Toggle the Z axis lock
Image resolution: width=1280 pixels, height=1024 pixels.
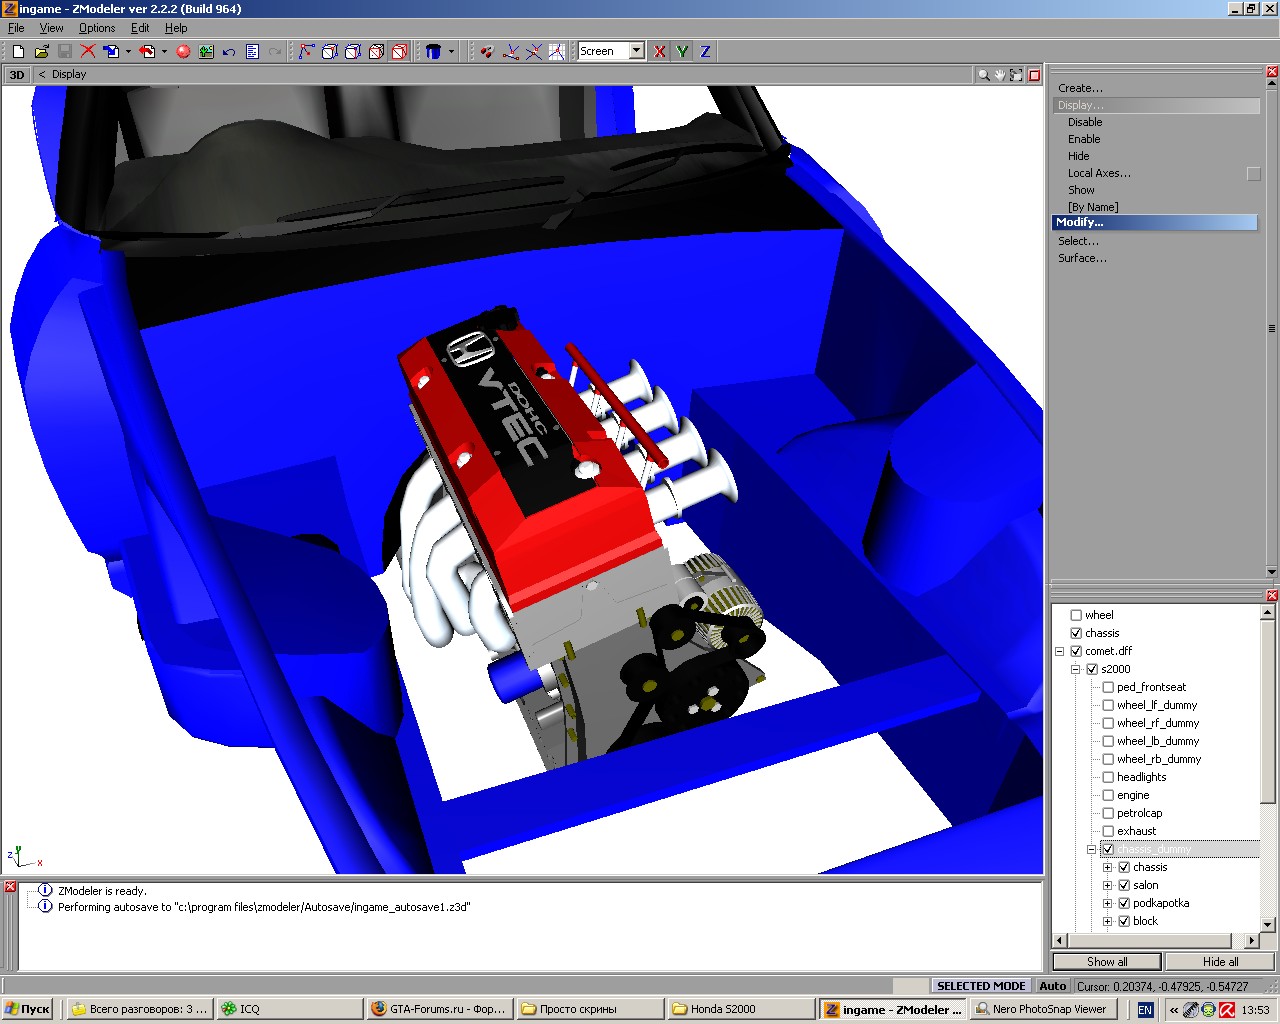coord(705,51)
